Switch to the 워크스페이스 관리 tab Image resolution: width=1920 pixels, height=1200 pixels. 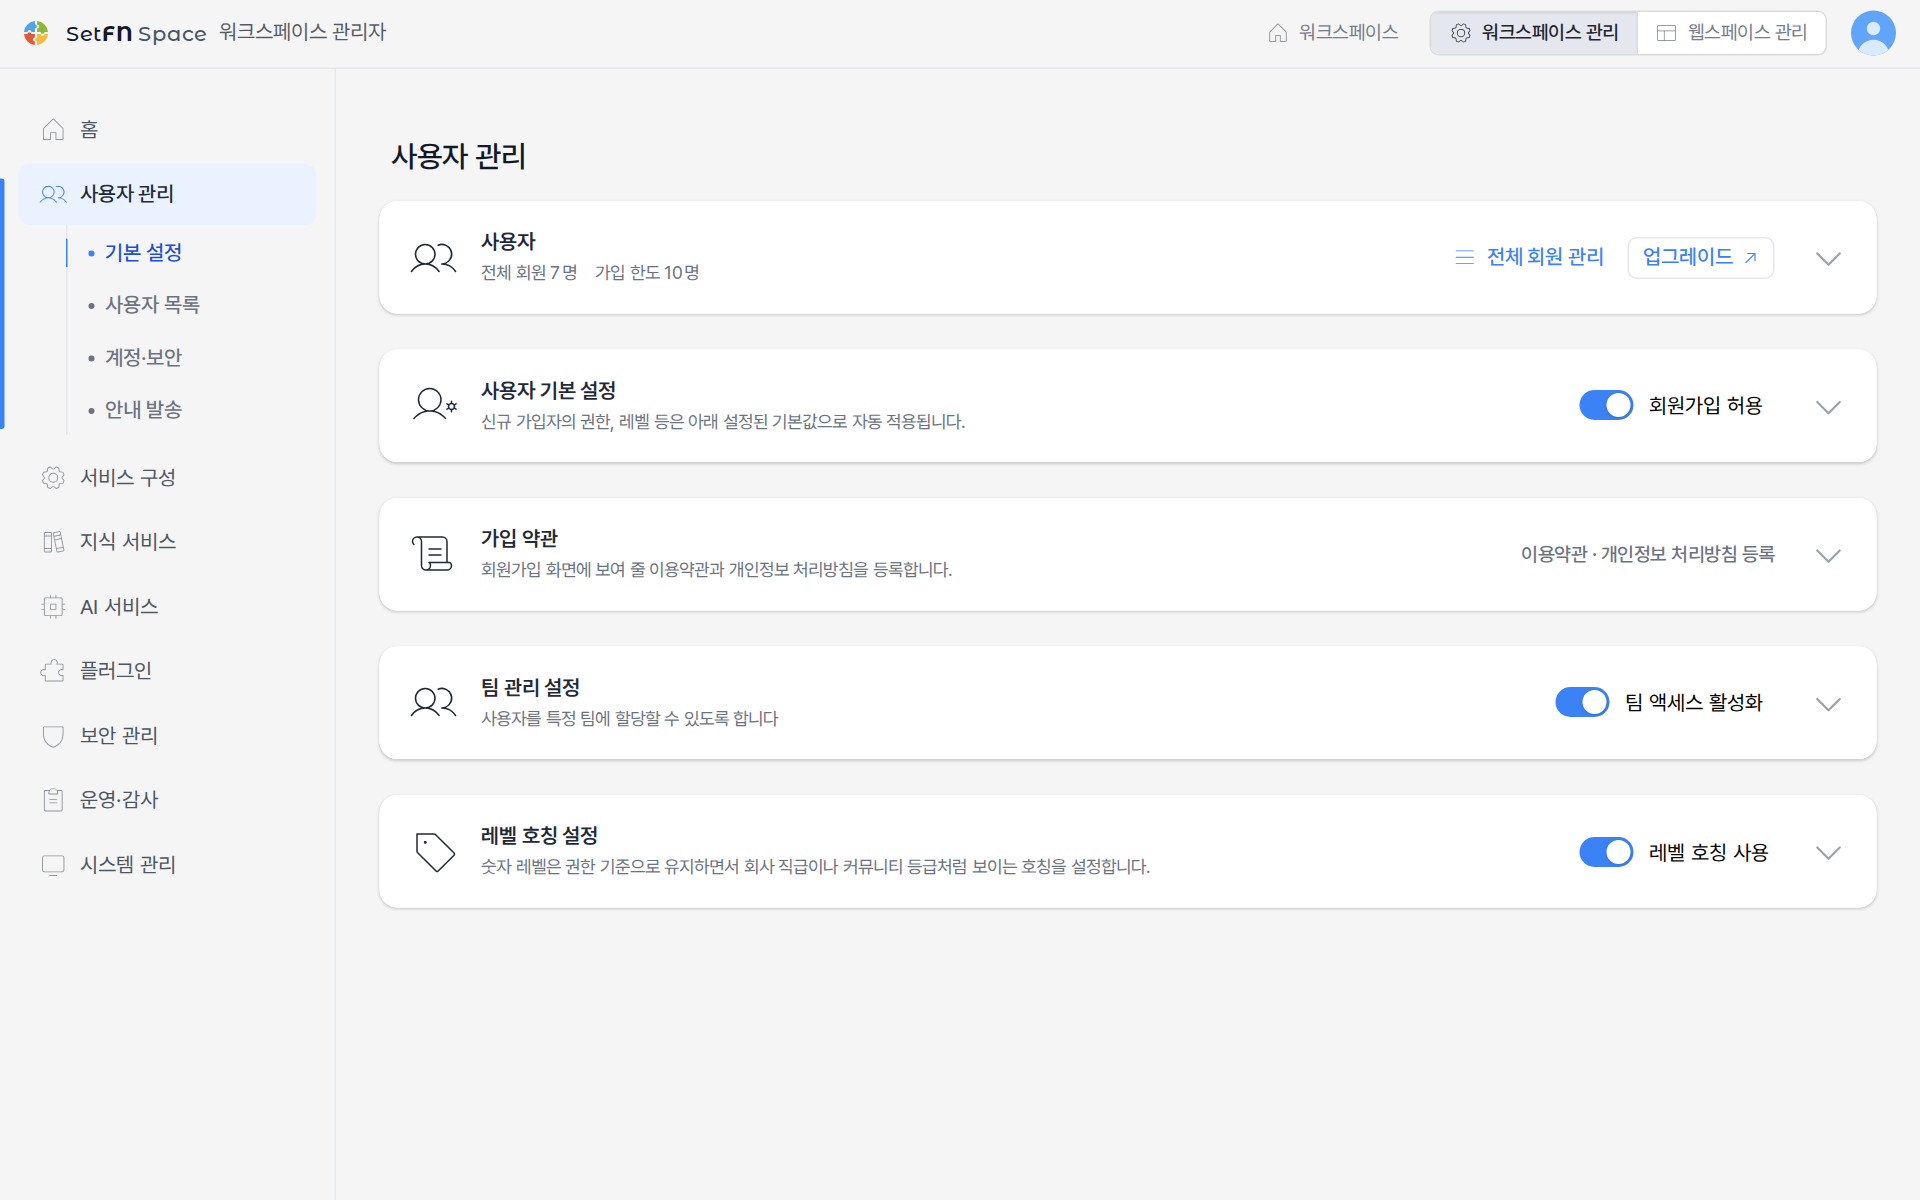(1534, 33)
